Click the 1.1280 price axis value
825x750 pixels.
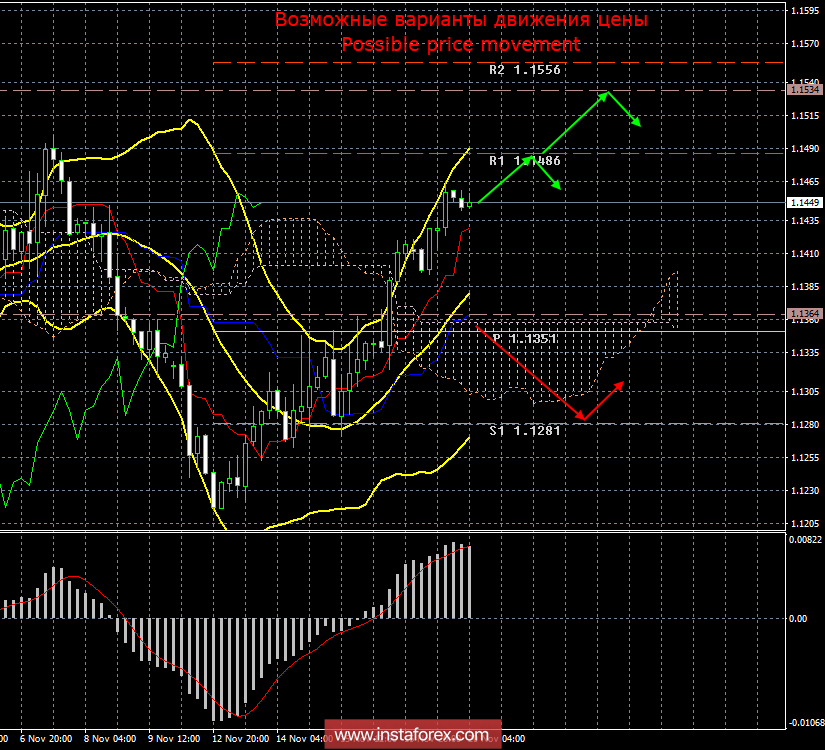805,425
